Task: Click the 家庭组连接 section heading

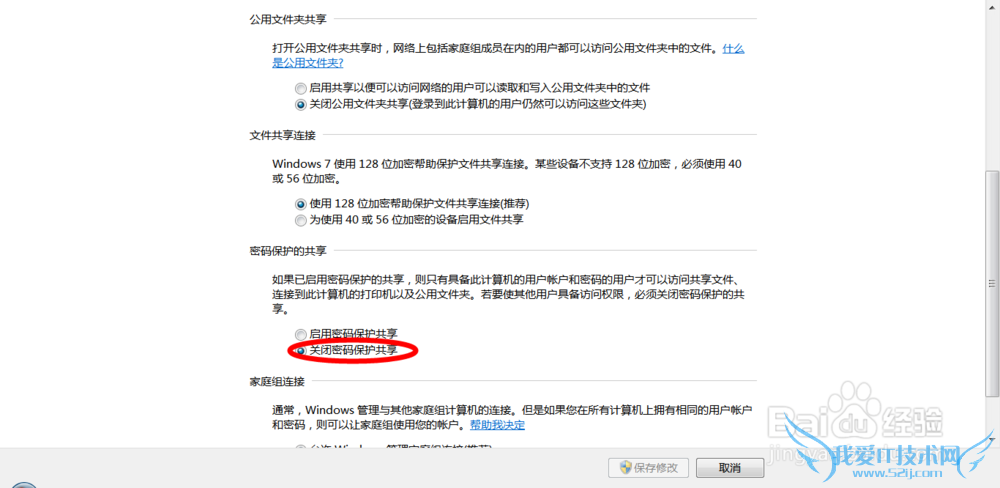Action: click(x=276, y=382)
